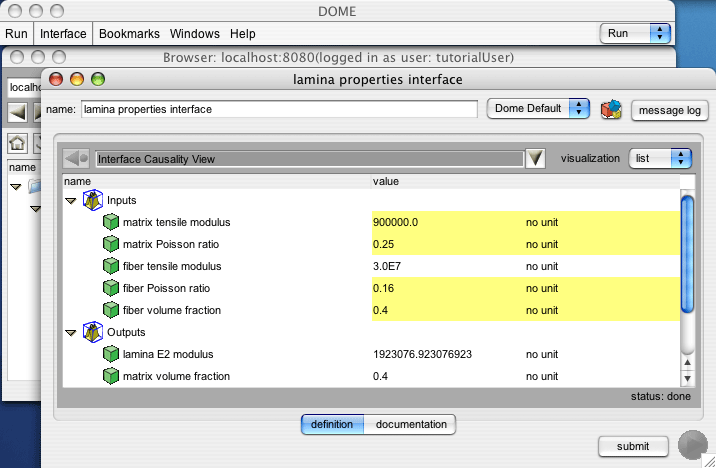This screenshot has height=468, width=716.
Task: Collapse the top tree node in the Browser window
Action: (16, 187)
